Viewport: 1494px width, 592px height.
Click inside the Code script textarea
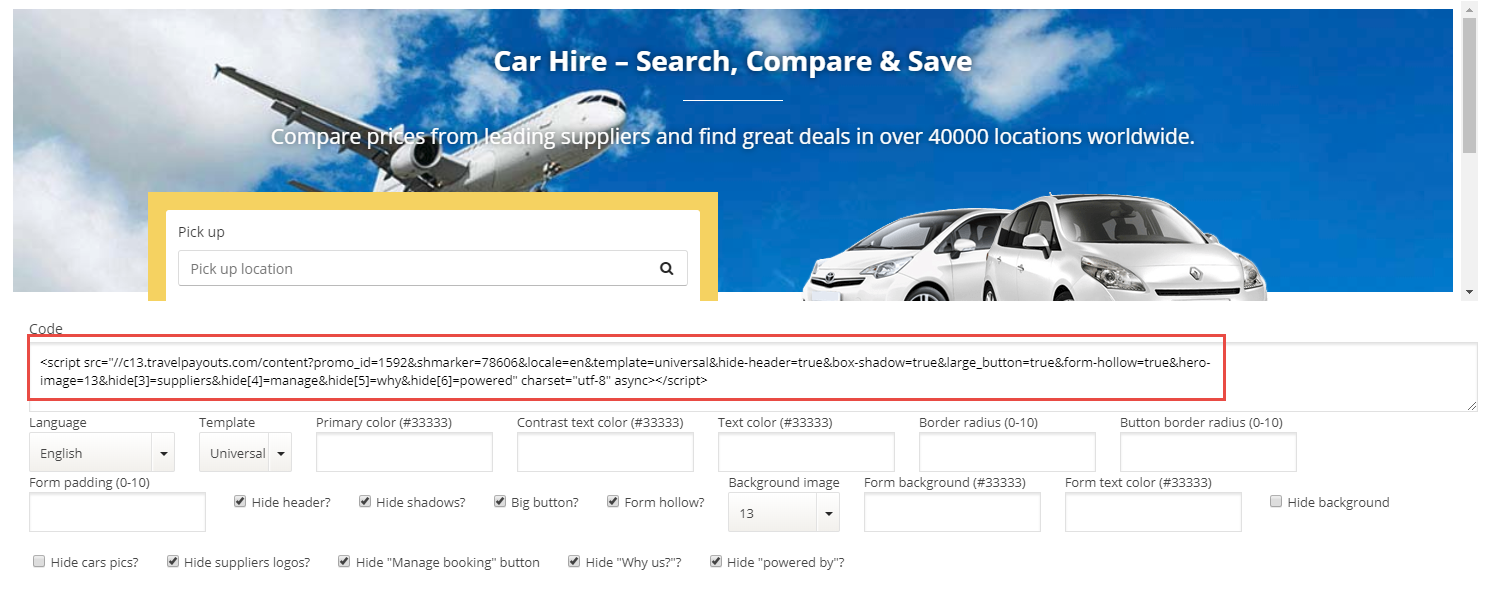[x=753, y=377]
